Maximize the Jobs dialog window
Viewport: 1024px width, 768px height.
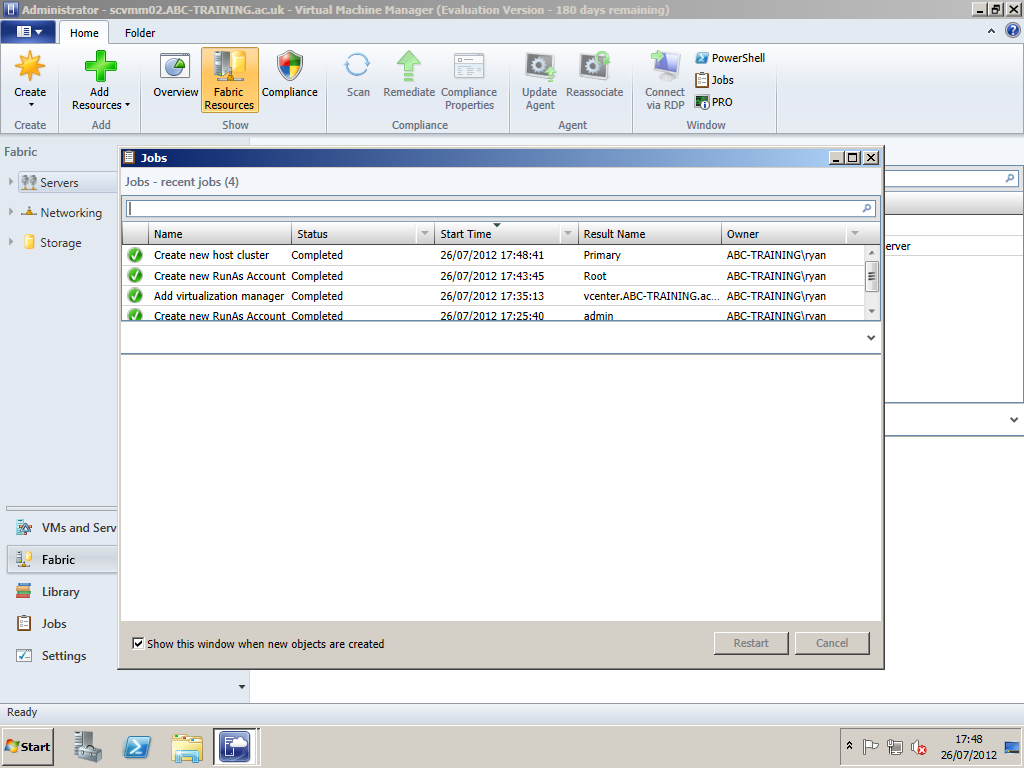pyautogui.click(x=853, y=157)
